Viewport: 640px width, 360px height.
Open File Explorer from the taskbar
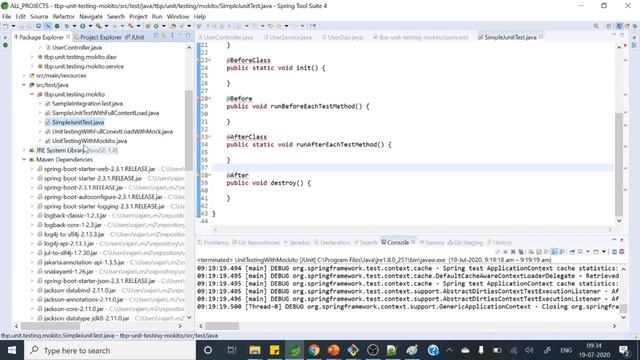tap(255, 350)
